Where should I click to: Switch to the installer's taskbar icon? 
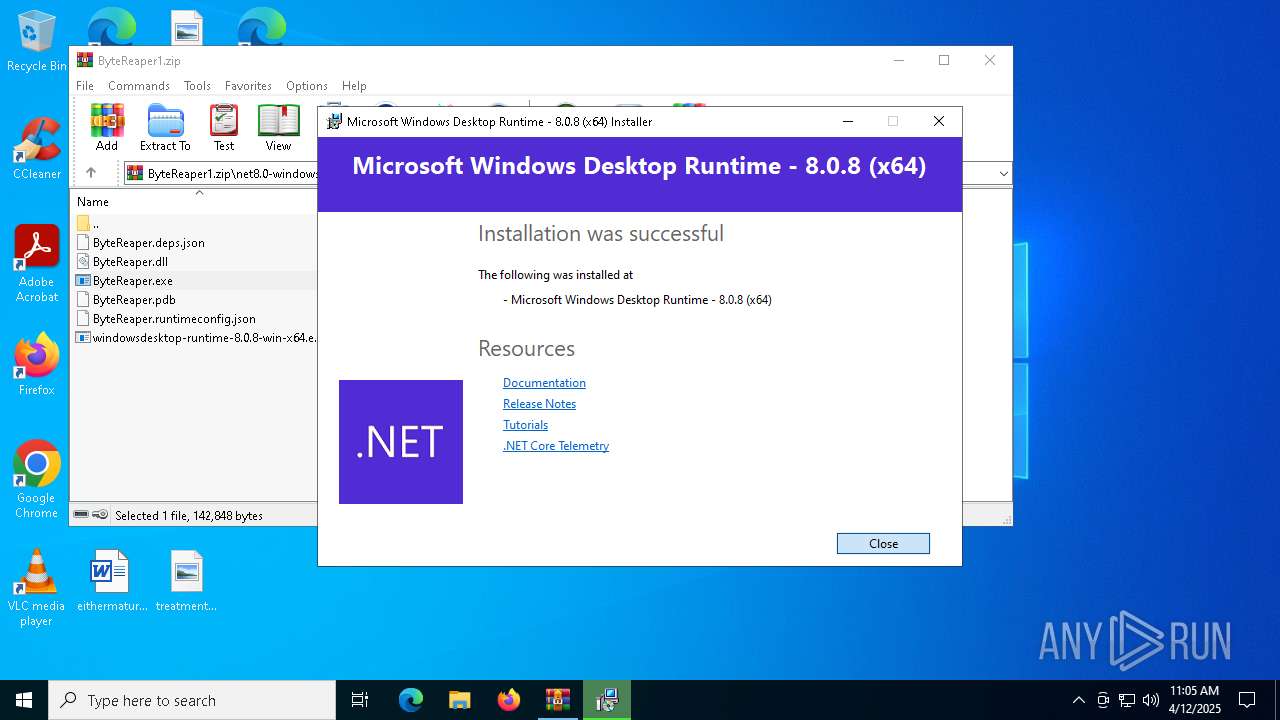606,700
